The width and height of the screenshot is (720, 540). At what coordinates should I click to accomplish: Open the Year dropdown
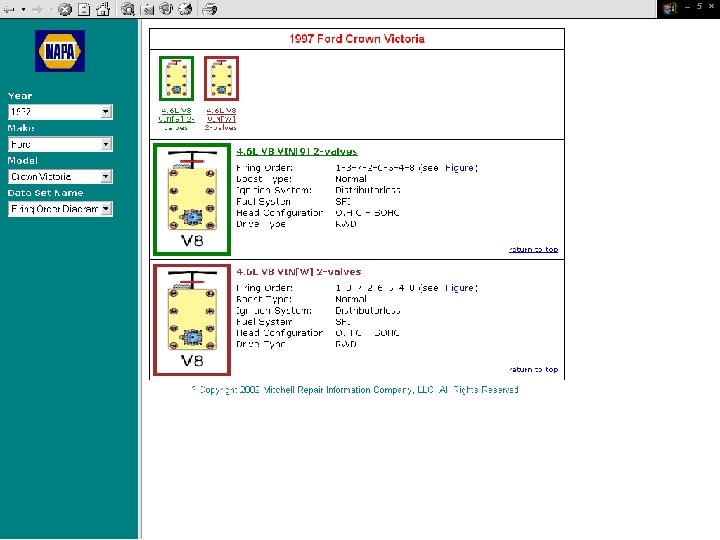[60, 112]
